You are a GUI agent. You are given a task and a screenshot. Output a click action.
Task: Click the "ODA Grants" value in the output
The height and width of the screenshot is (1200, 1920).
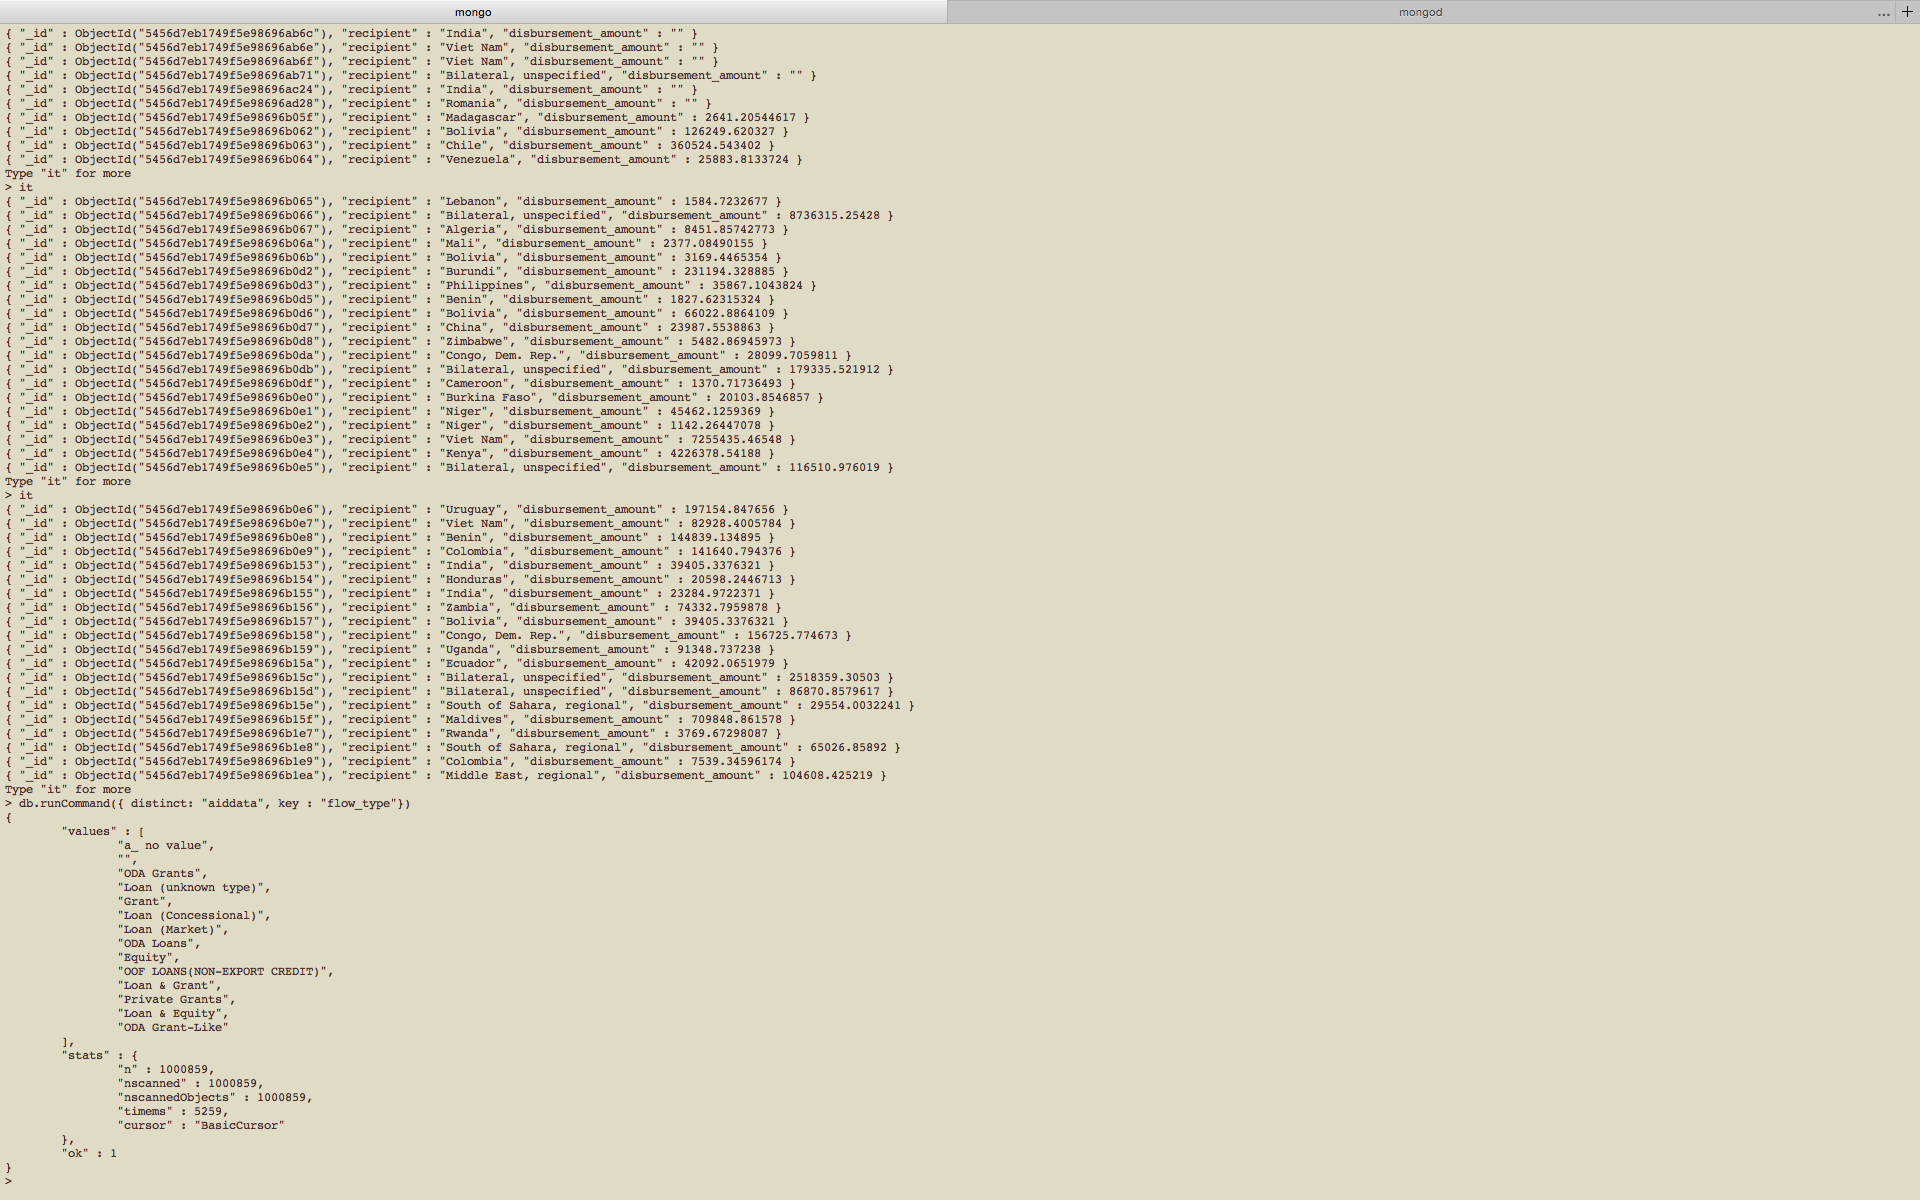click(x=161, y=873)
